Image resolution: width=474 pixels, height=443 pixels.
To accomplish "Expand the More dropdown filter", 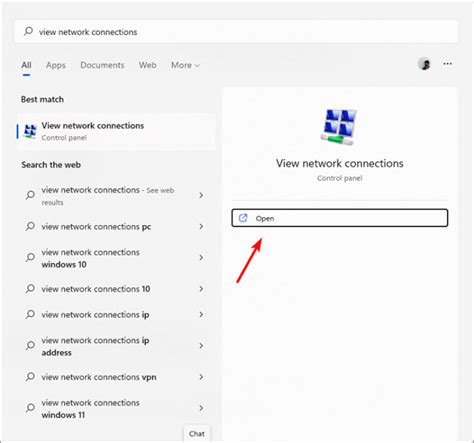I will (x=185, y=65).
